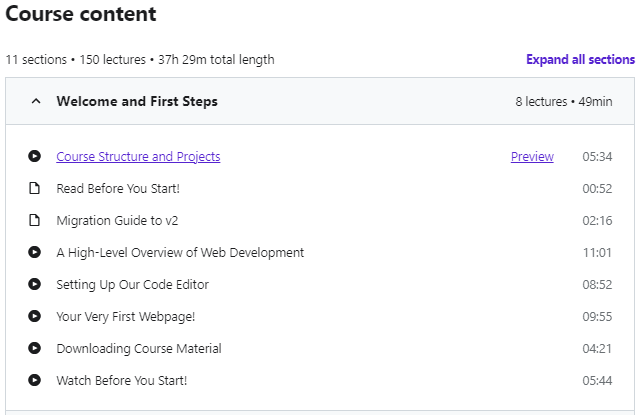
Task: Click play icon beside High-Level Overview of Web Development
Action: [x=35, y=252]
